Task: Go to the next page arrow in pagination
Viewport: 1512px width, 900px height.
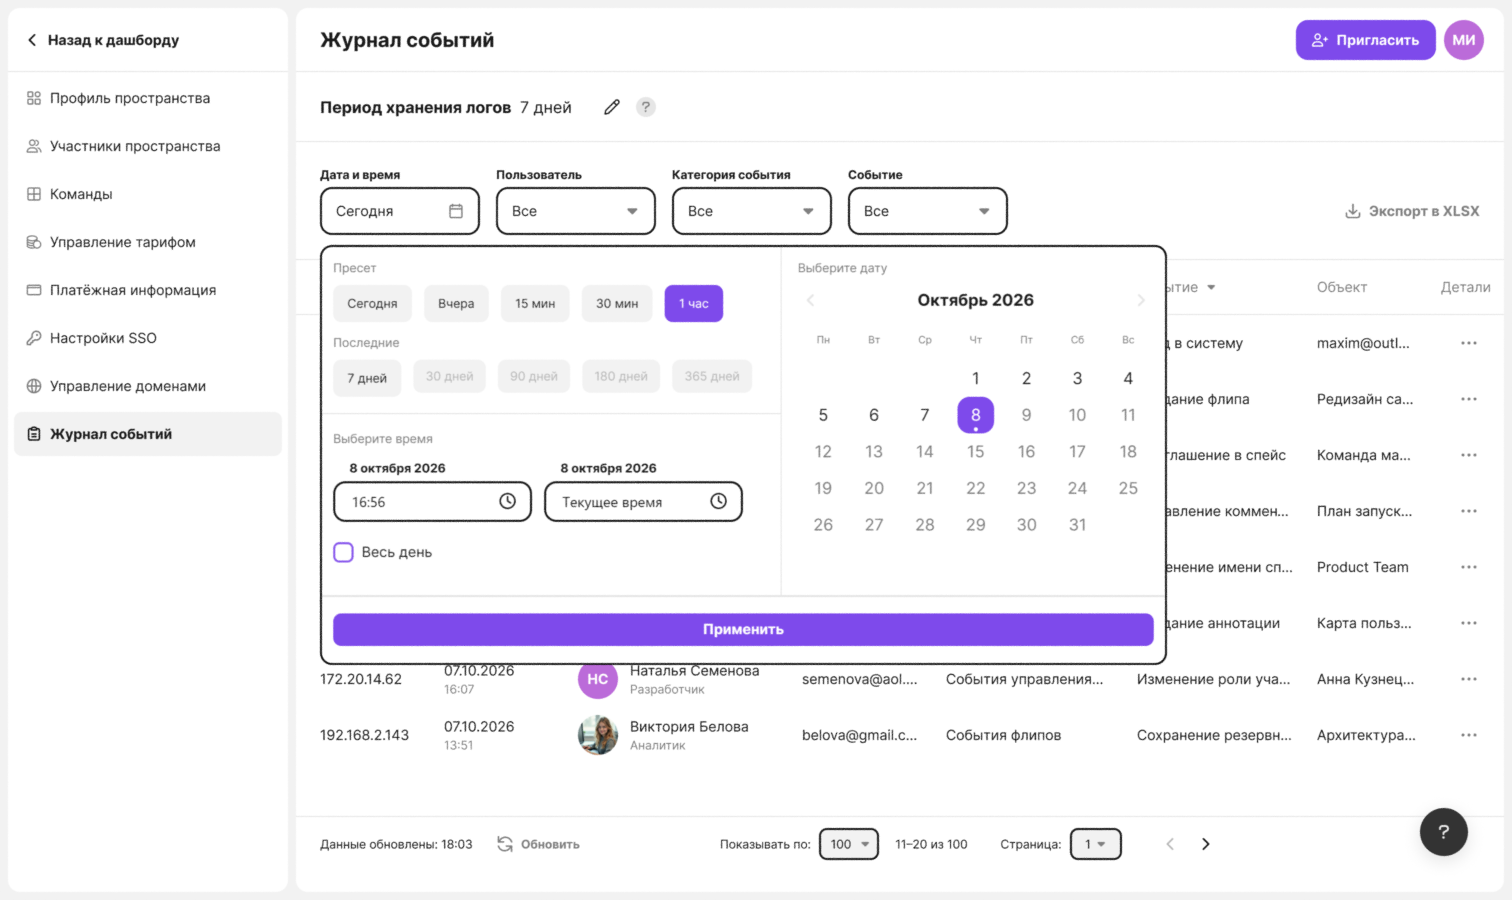Action: point(1206,844)
